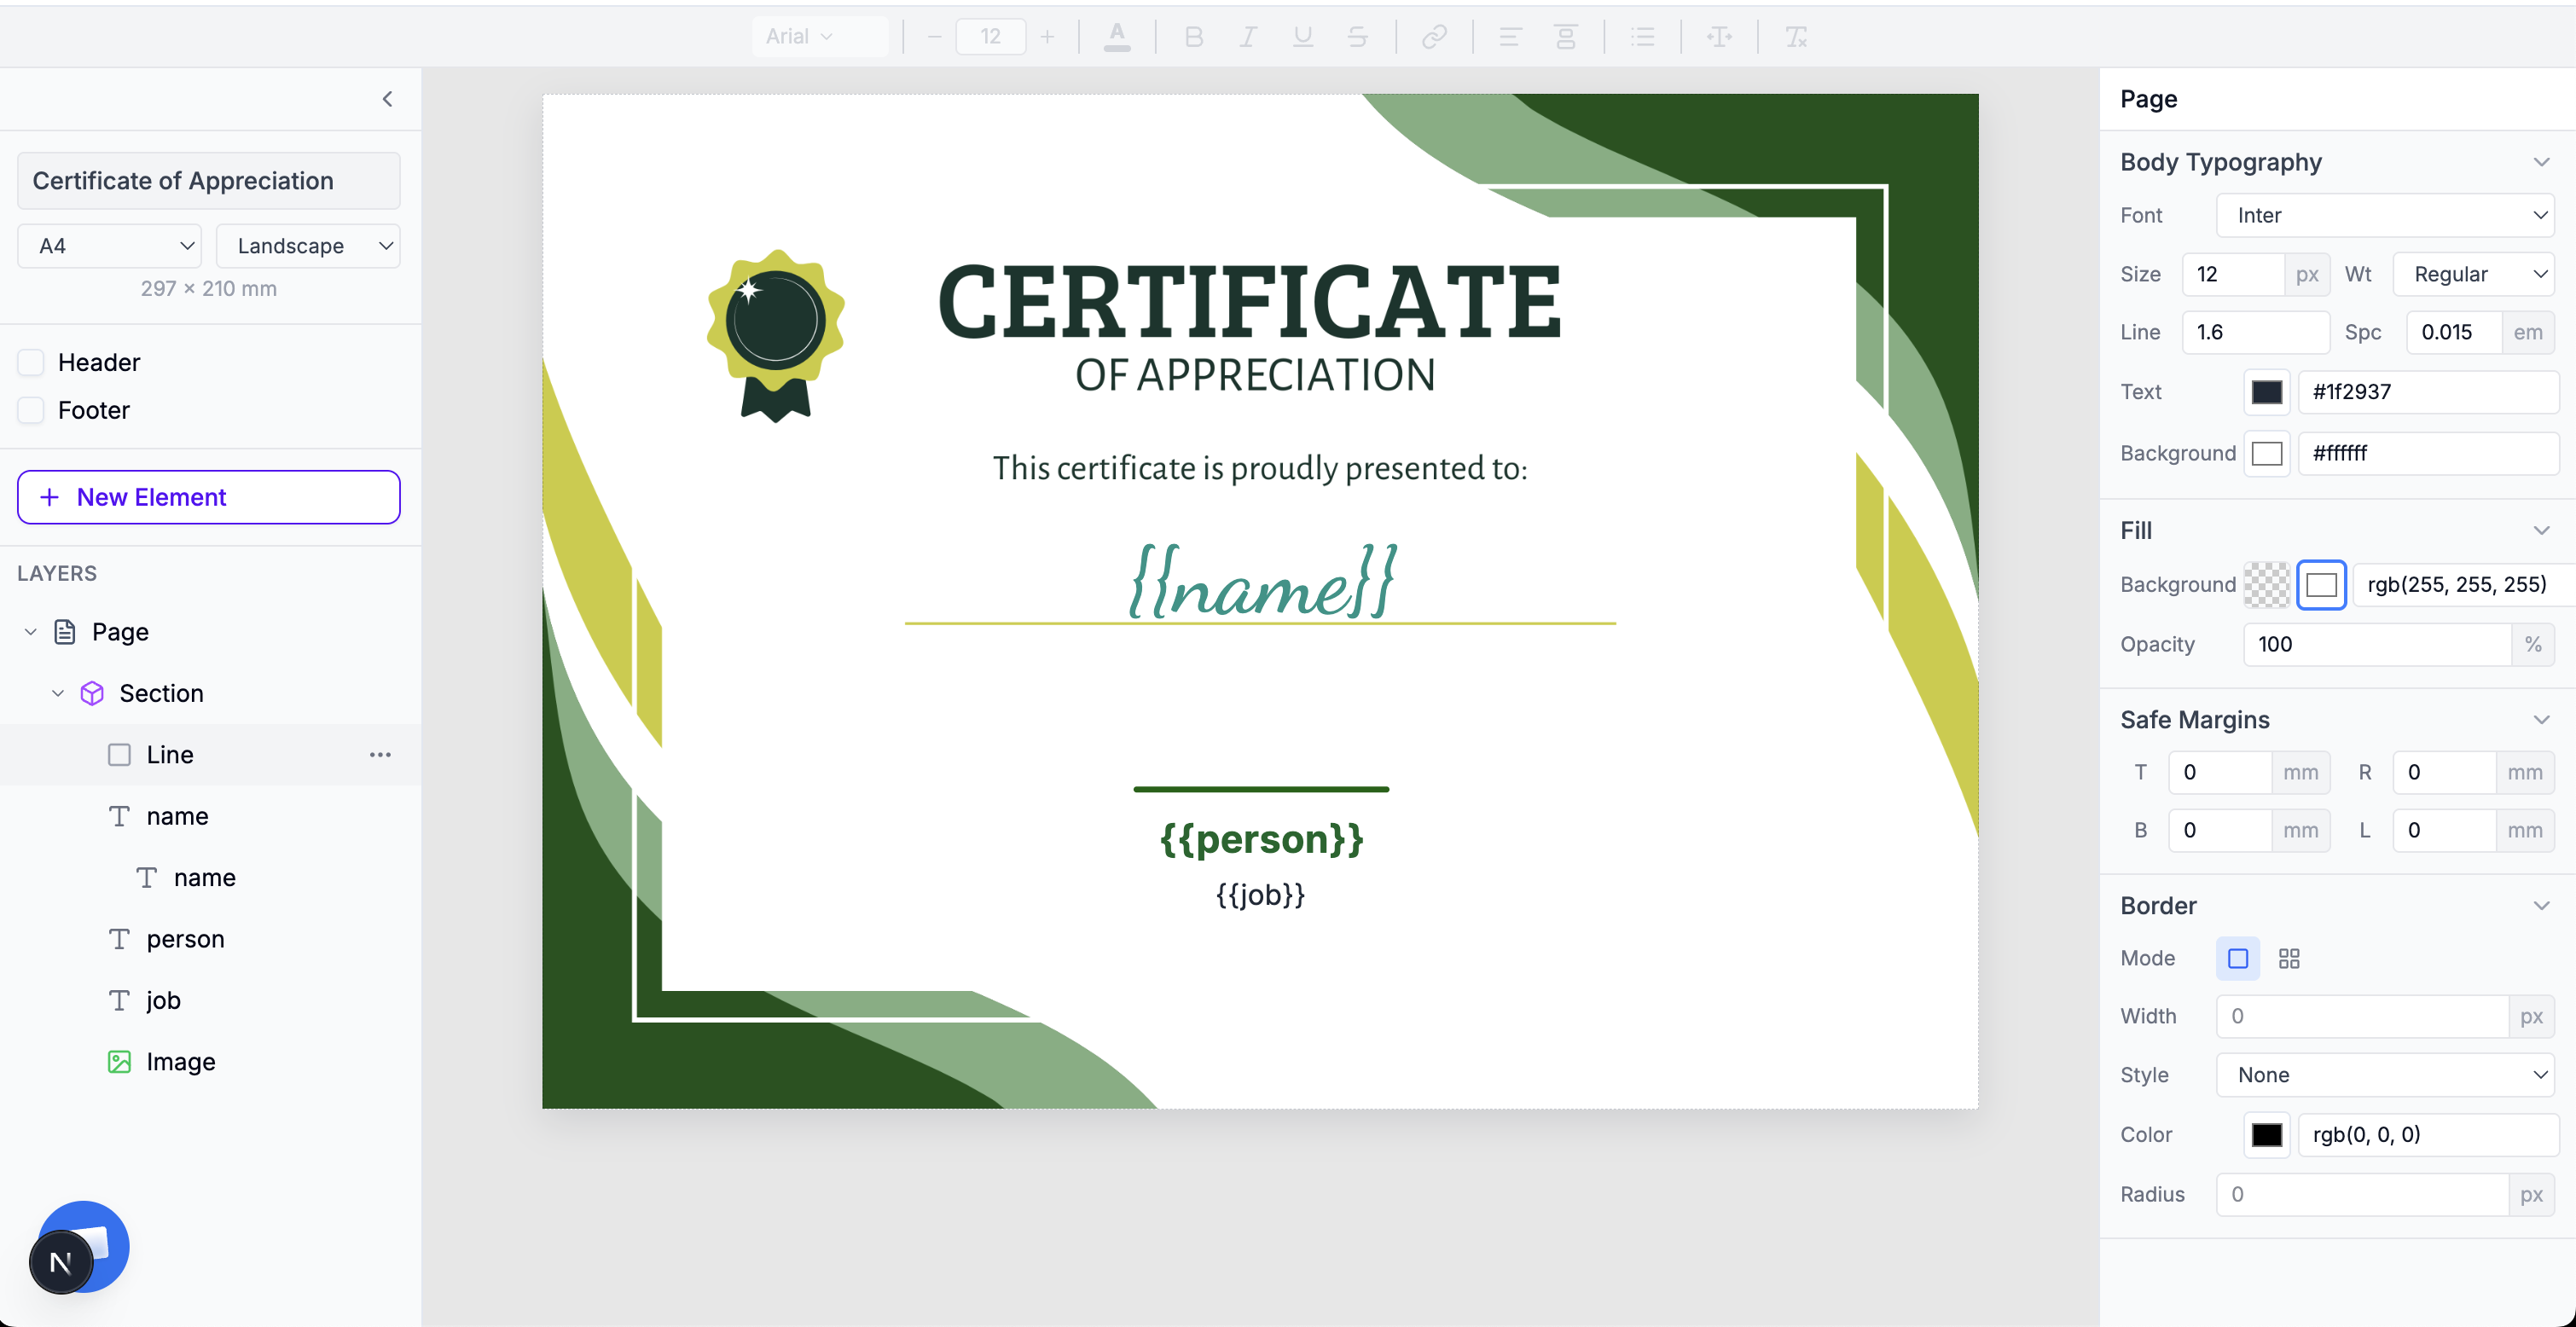Viewport: 2576px width, 1327px height.
Task: Insert a hyperlink using the link icon
Action: (x=1434, y=36)
